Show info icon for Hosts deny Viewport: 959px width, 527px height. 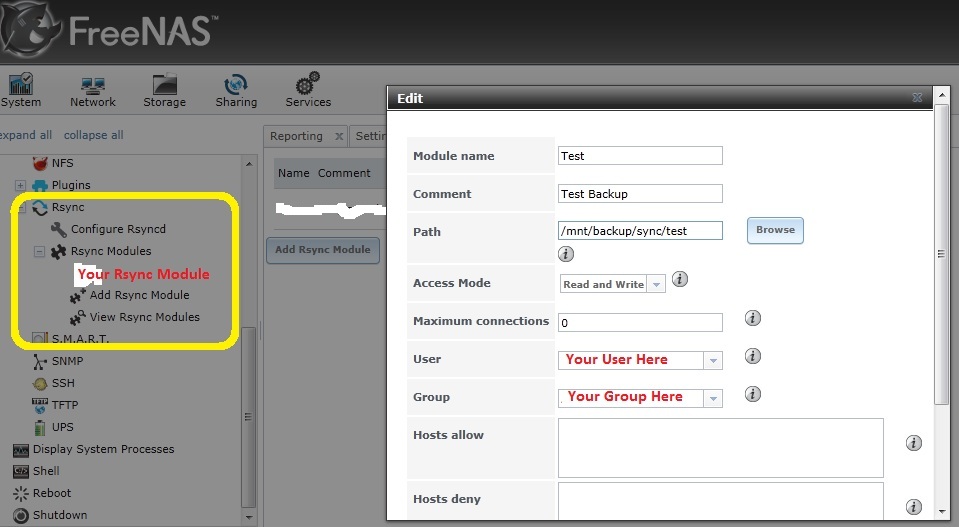point(914,506)
